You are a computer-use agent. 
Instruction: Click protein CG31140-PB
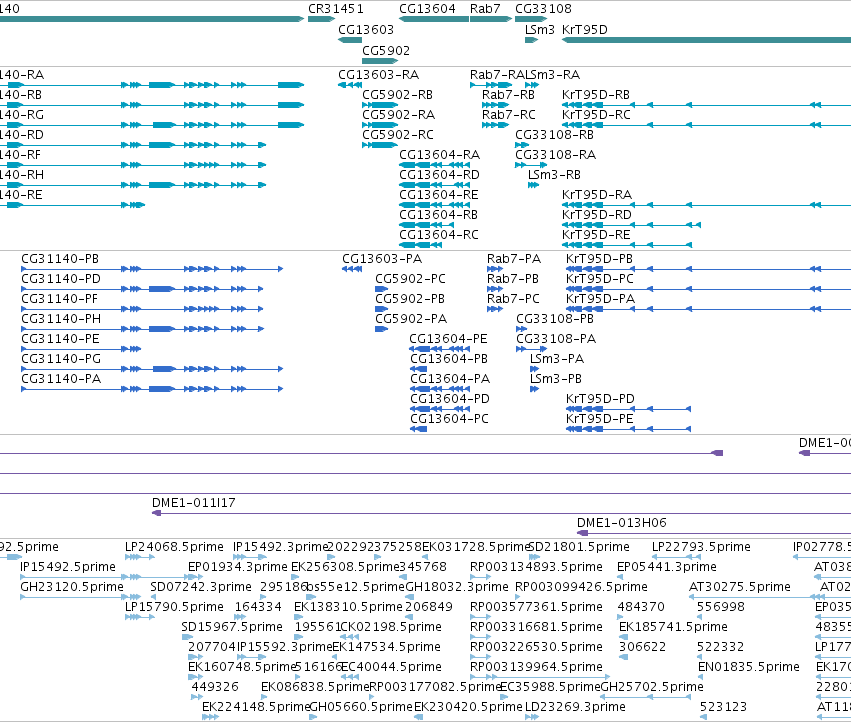(x=152, y=269)
